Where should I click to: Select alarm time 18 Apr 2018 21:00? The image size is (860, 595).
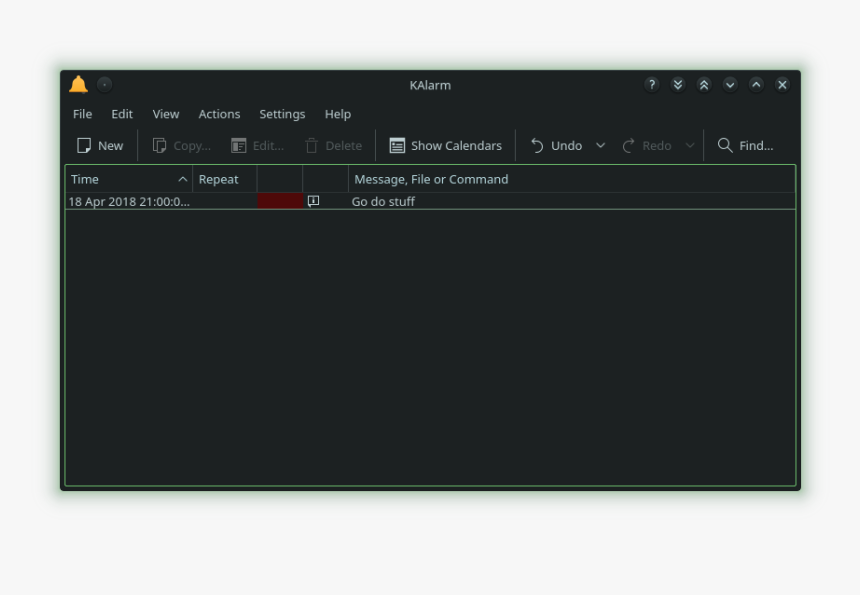129,202
